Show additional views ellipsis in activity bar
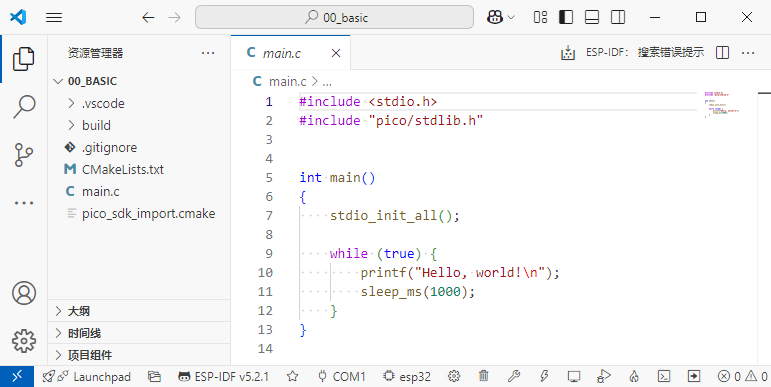This screenshot has height=387, width=771. coord(24,203)
